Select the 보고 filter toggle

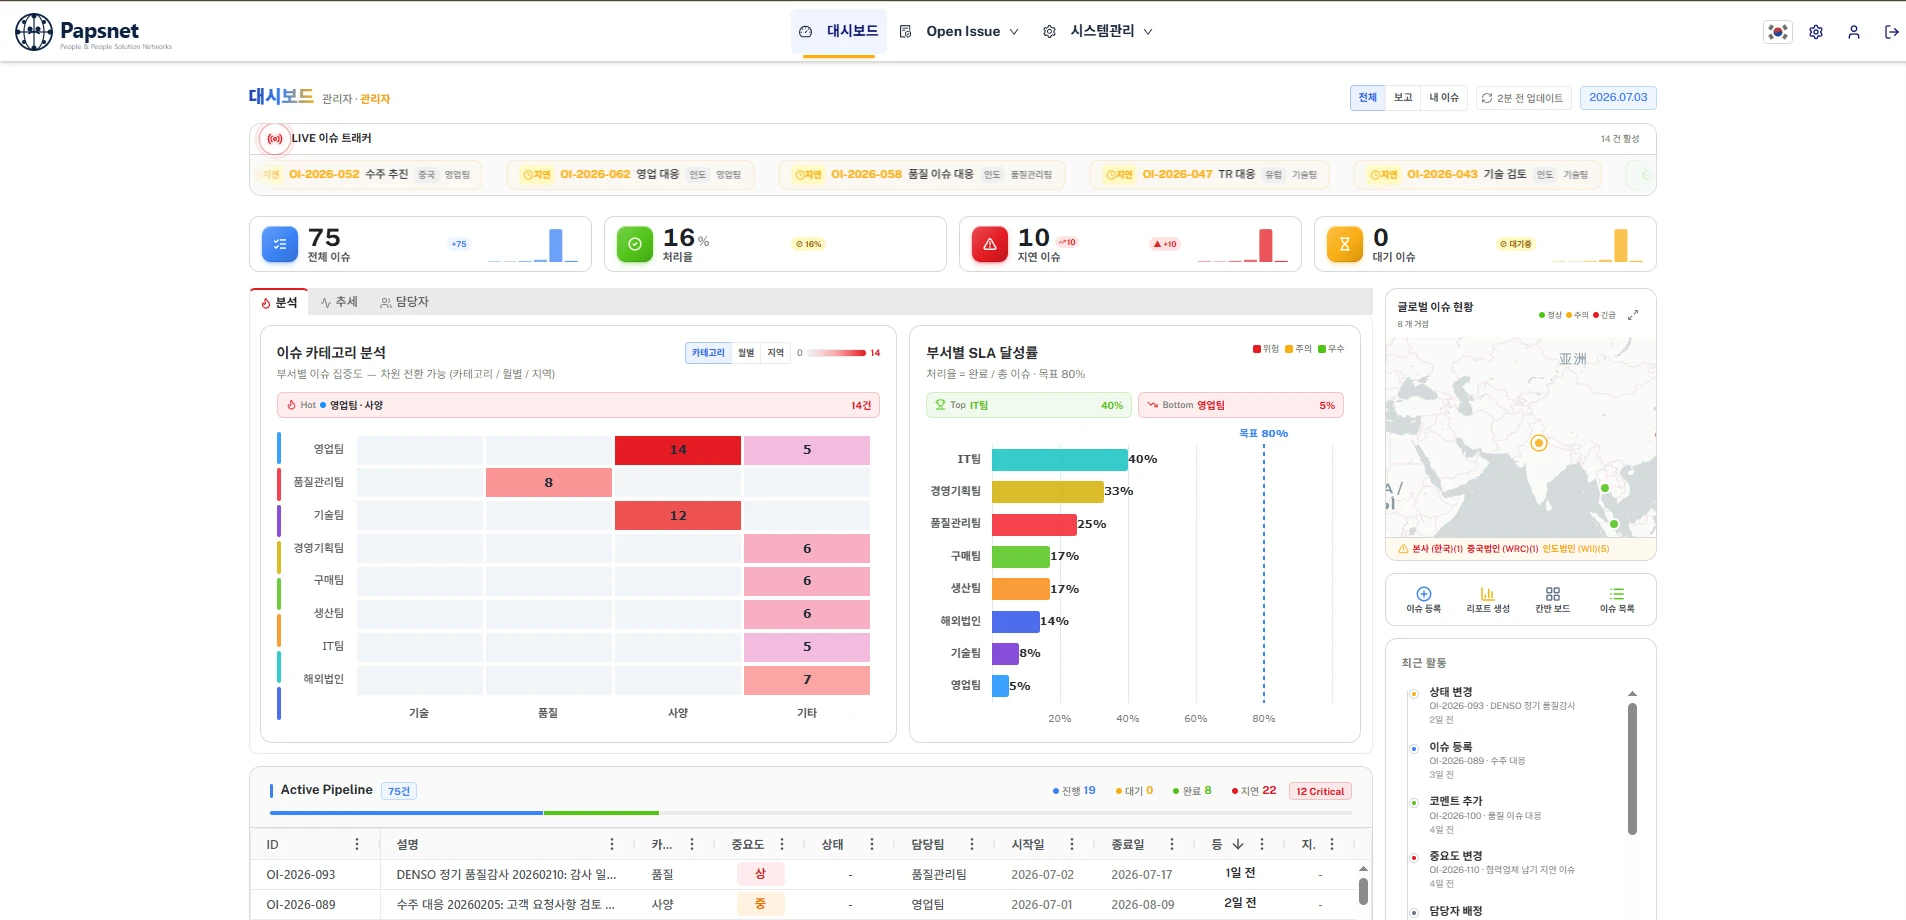click(x=1404, y=98)
